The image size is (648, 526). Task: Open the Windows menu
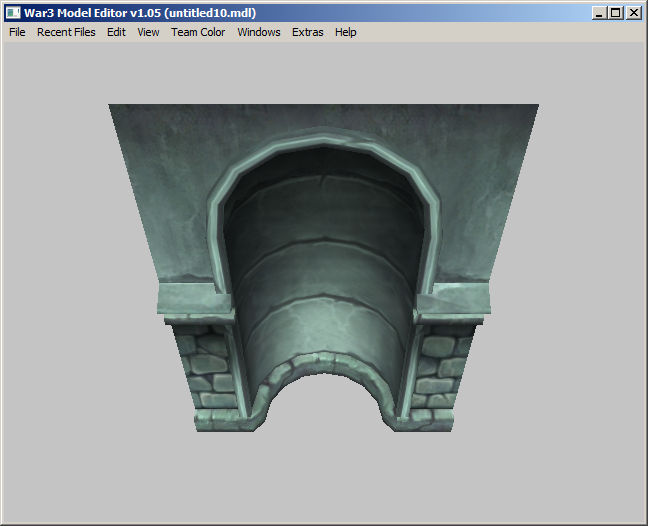pos(259,32)
